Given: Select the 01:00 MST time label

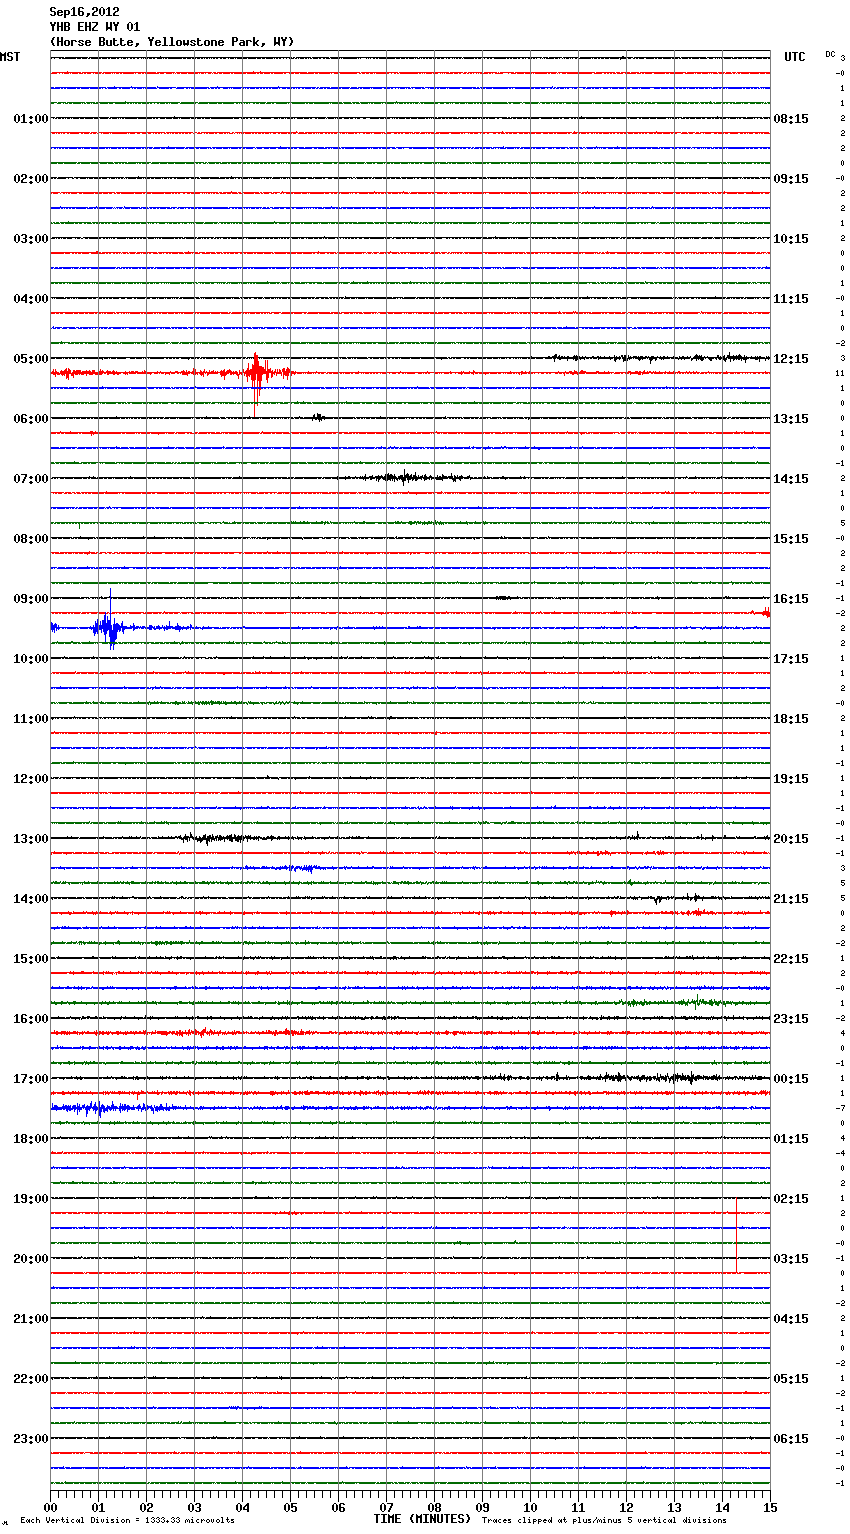Looking at the screenshot, I should click(x=31, y=119).
